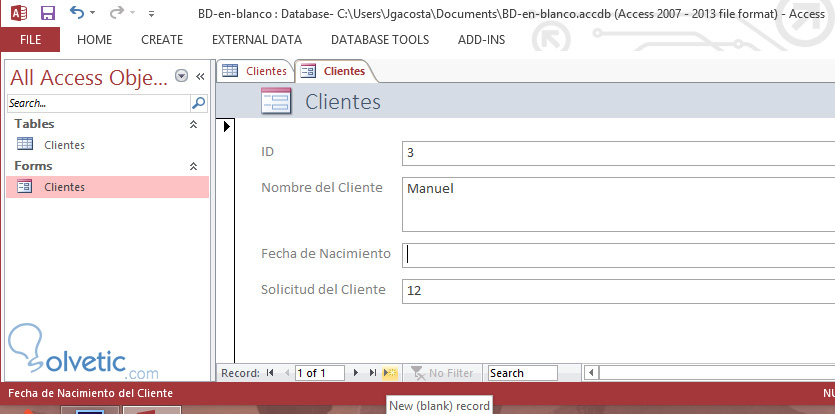Click the Undo arrow in the title bar
This screenshot has width=835, height=414.
pos(77,12)
